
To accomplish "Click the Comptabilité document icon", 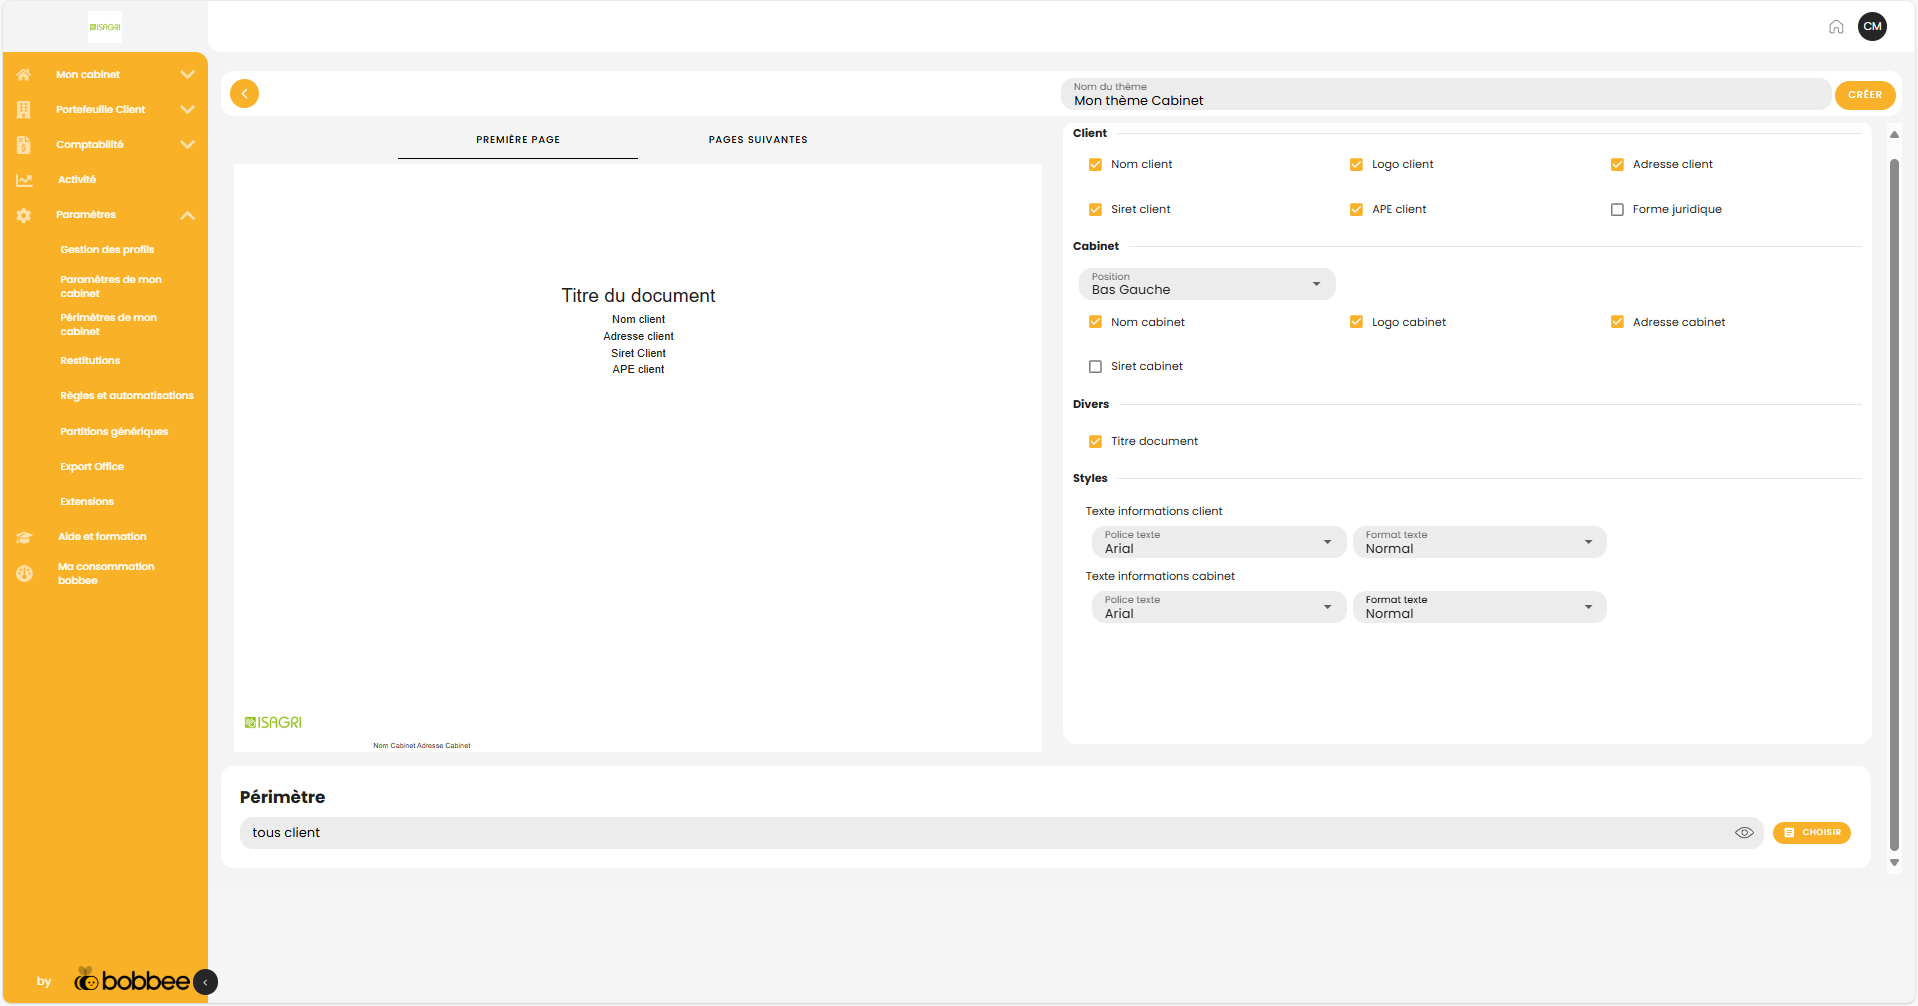I will coord(24,145).
